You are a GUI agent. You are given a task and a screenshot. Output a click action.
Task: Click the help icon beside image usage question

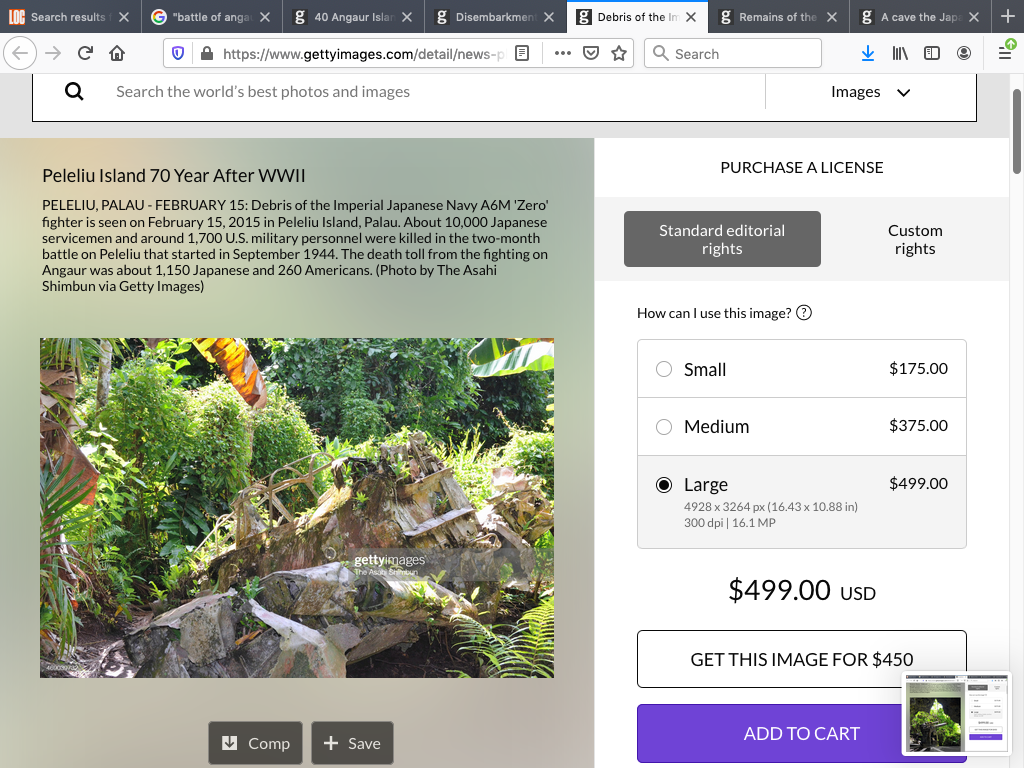pyautogui.click(x=803, y=313)
